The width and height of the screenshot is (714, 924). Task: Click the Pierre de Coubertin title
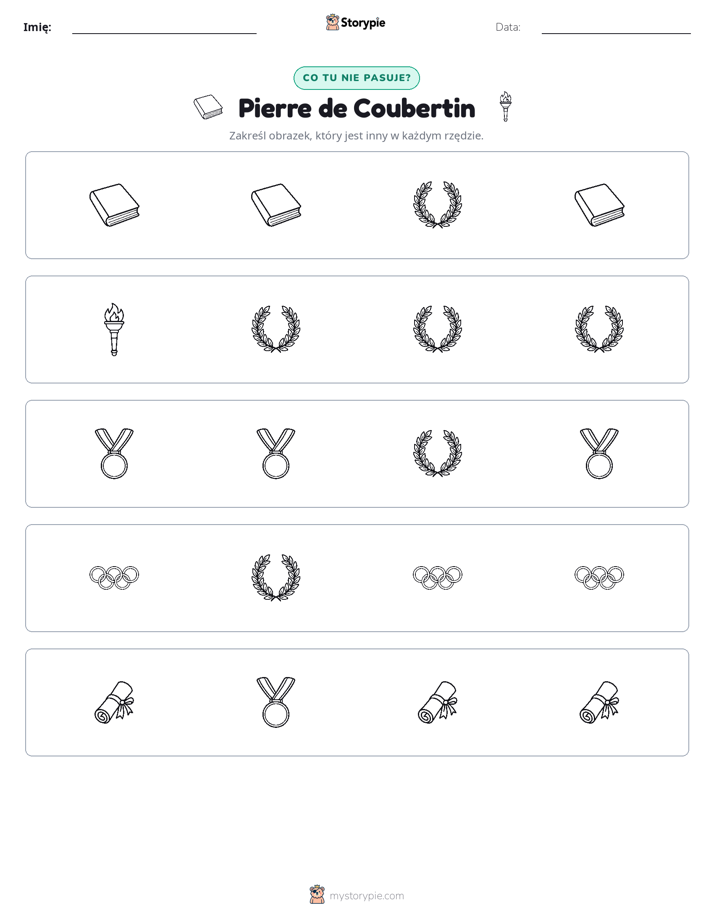point(356,108)
